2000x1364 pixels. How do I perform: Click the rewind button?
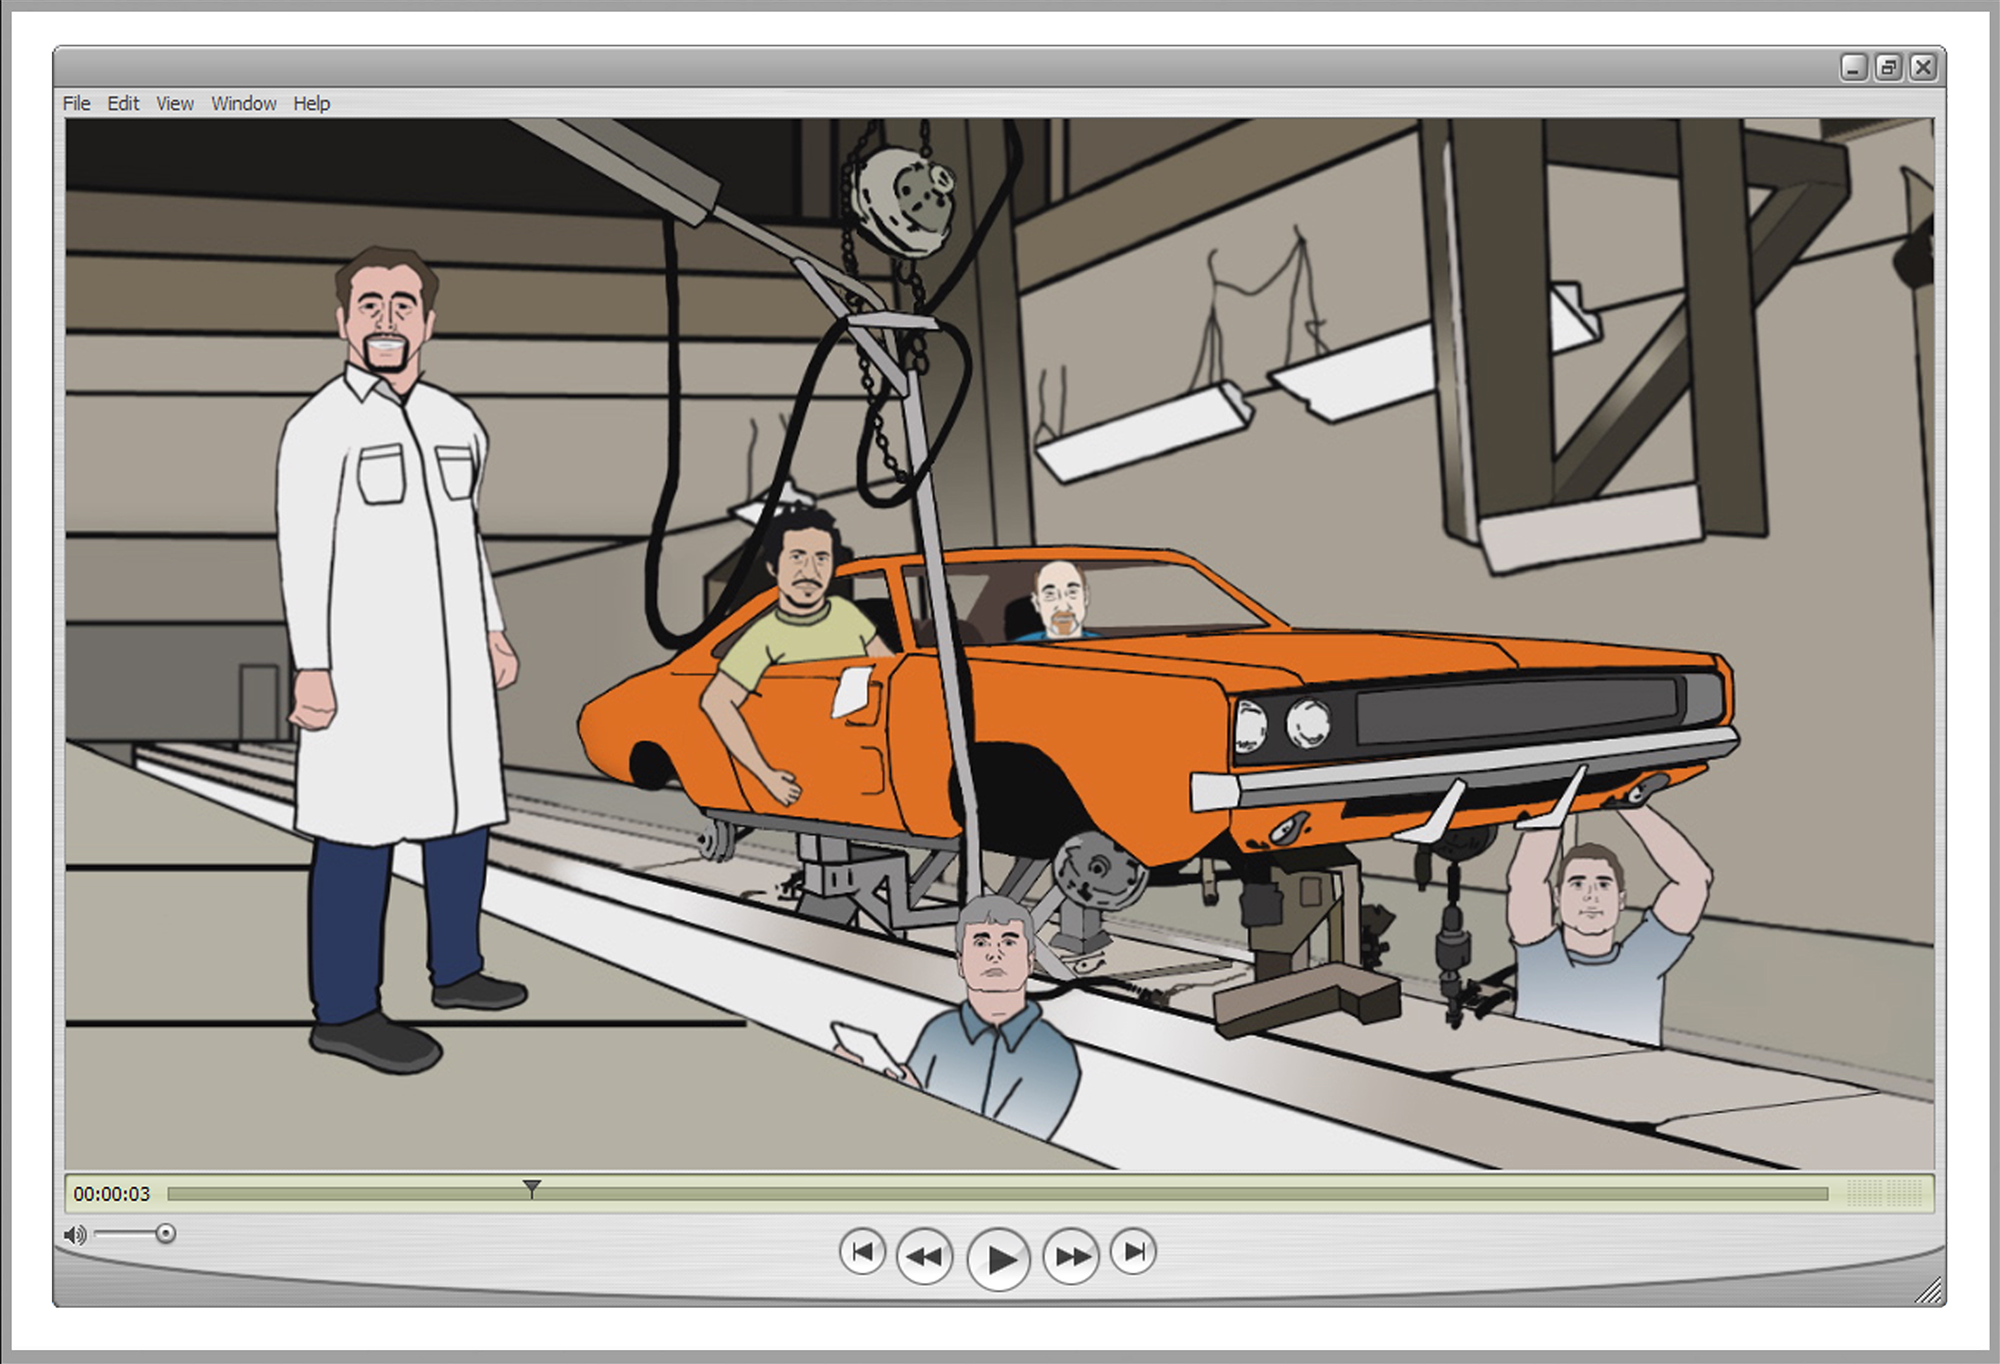924,1256
